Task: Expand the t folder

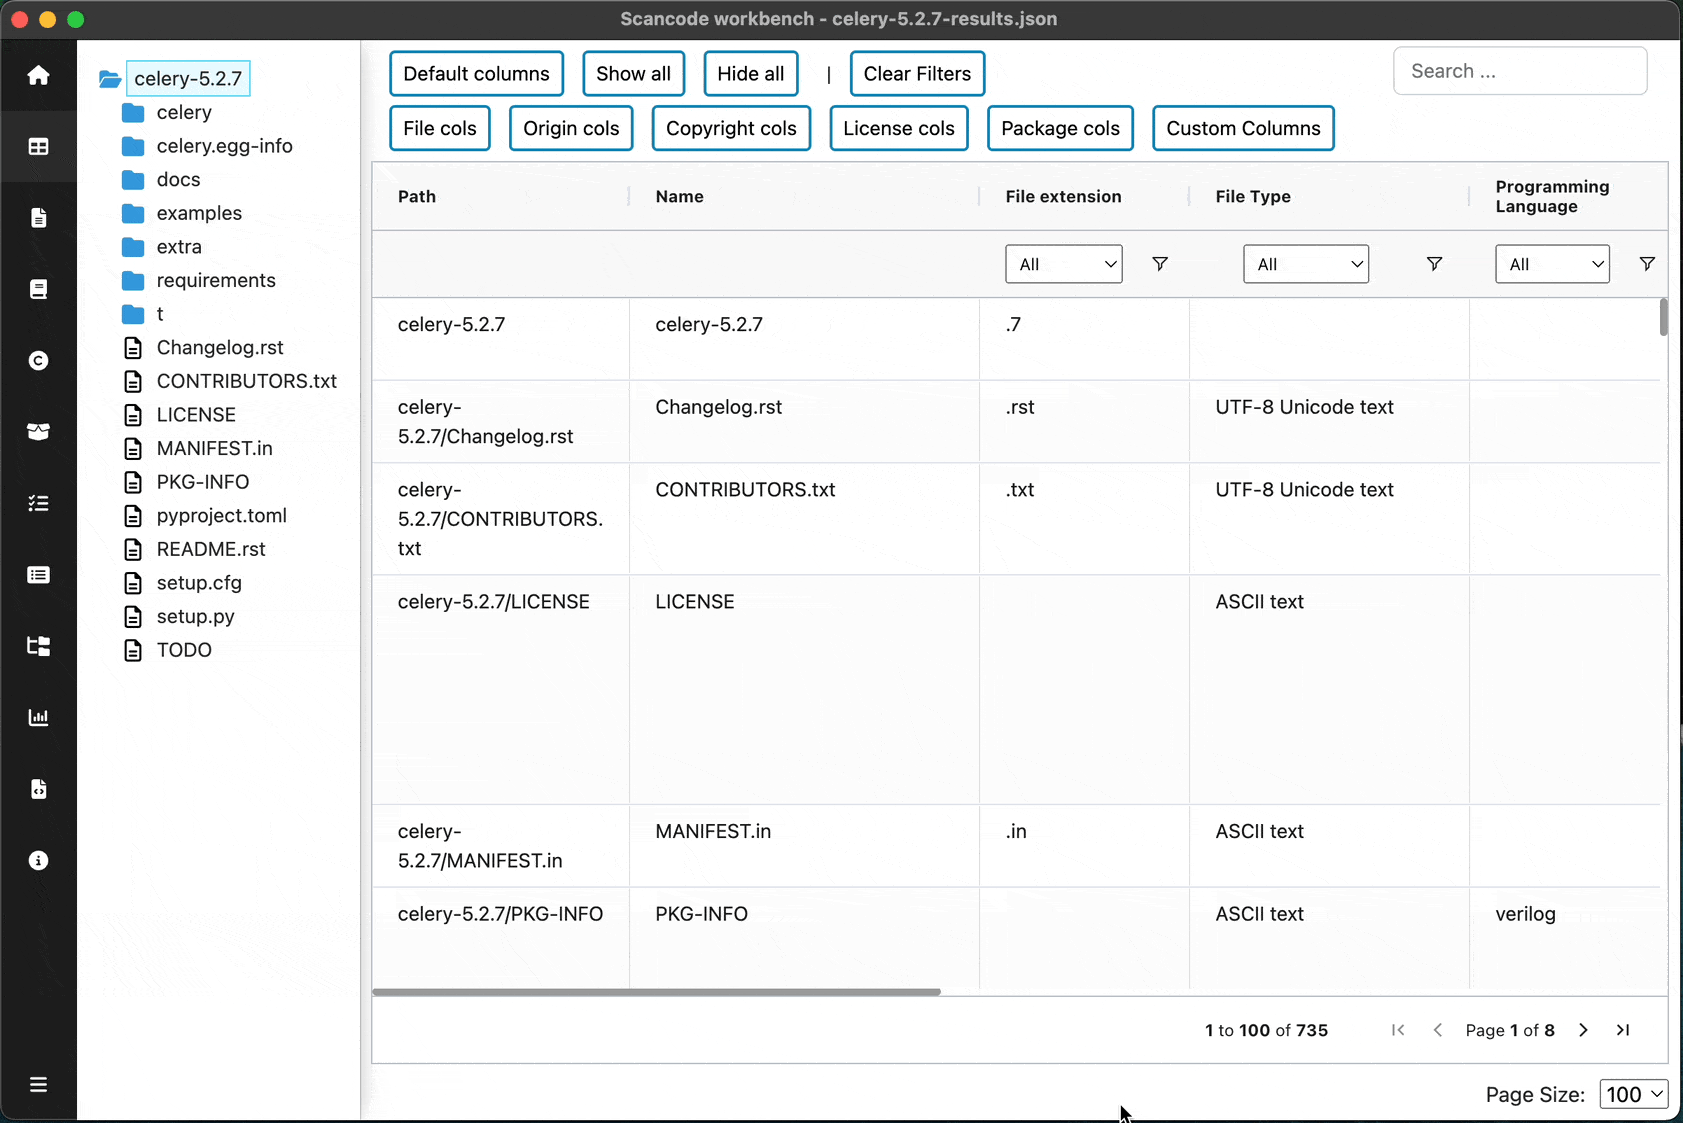Action: 133,314
